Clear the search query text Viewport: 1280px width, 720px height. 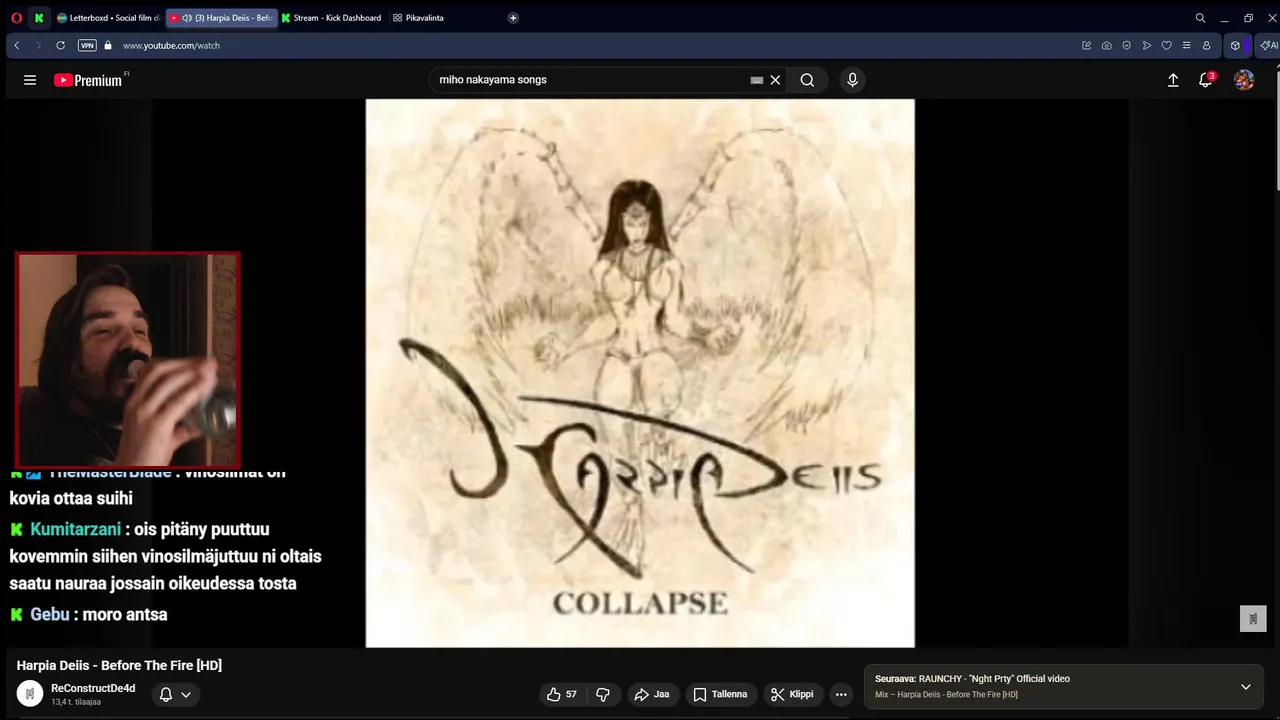tap(775, 80)
